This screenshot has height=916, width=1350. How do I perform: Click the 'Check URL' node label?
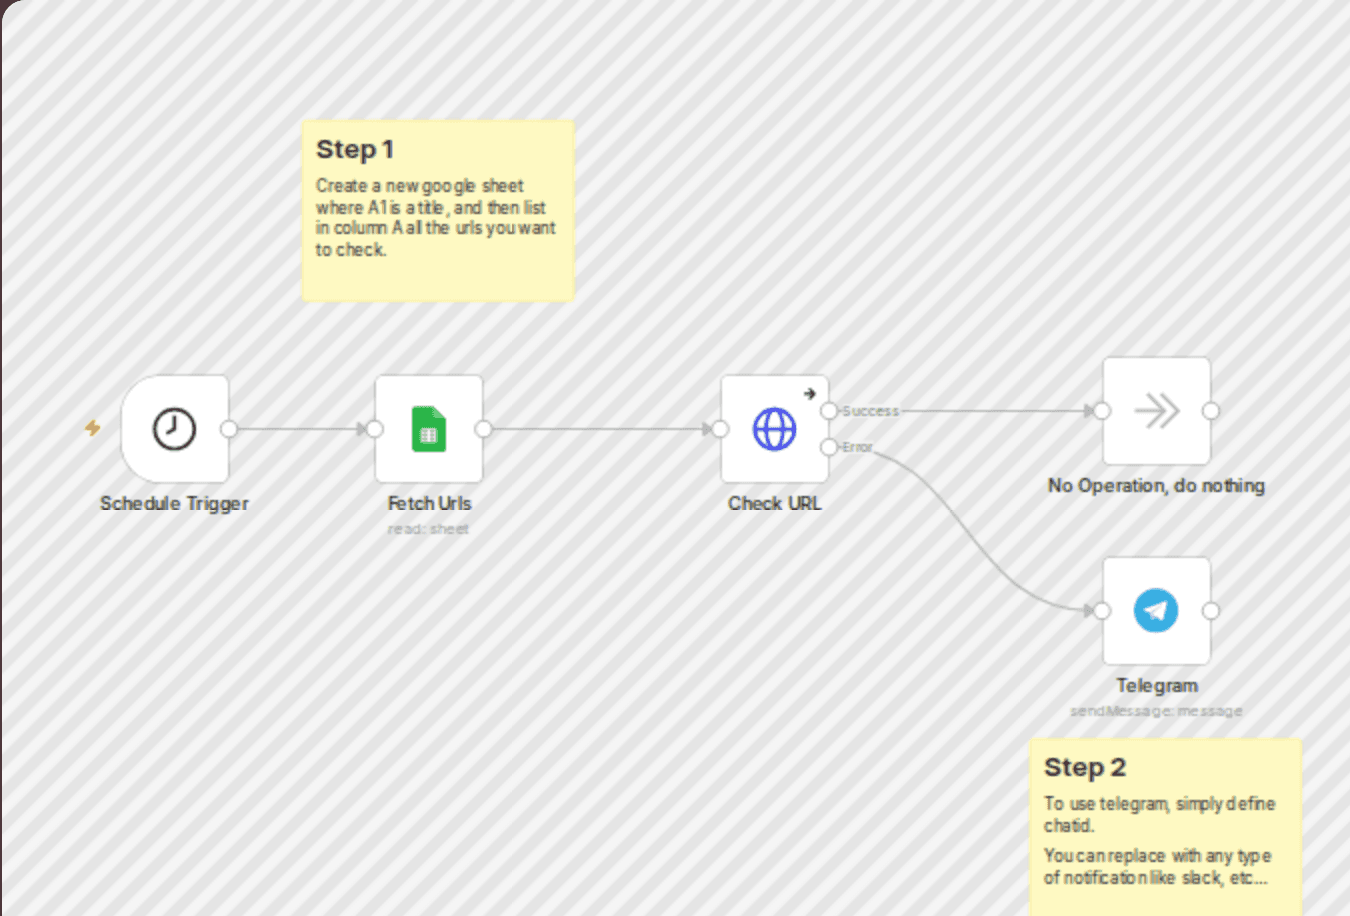tap(775, 504)
